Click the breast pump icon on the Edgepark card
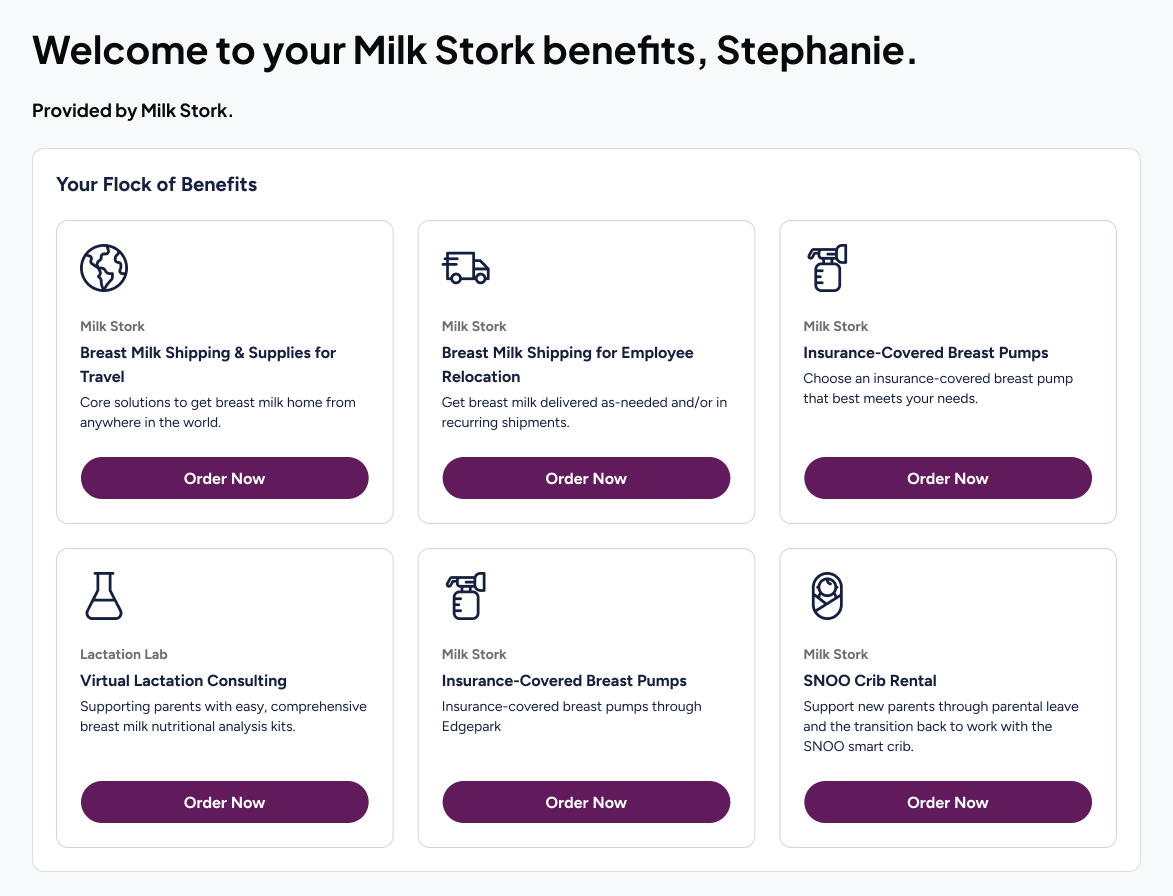Image resolution: width=1173 pixels, height=896 pixels. tap(466, 596)
